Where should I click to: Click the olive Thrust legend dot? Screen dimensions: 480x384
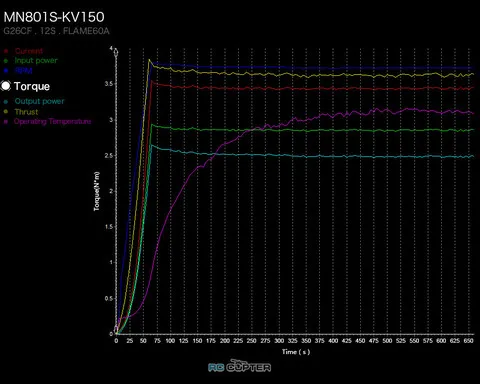click(6, 112)
